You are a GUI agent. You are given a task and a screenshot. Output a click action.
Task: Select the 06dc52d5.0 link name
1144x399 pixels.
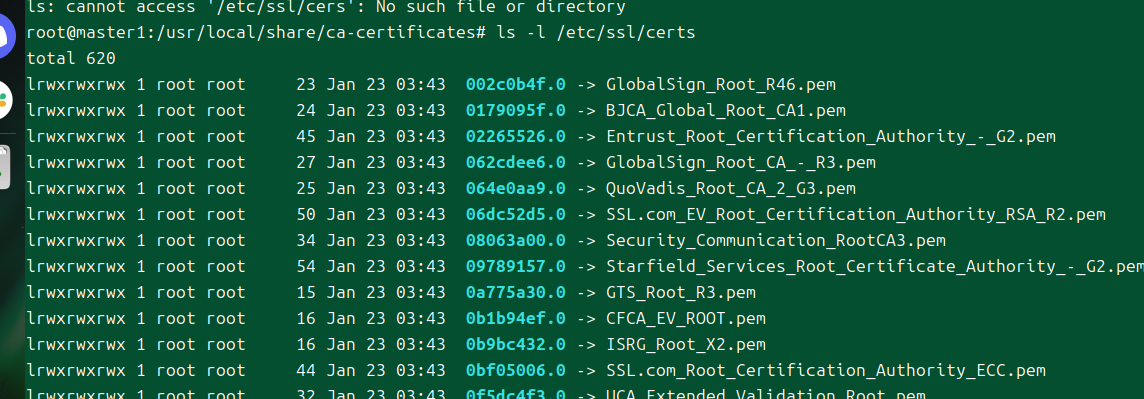click(515, 214)
